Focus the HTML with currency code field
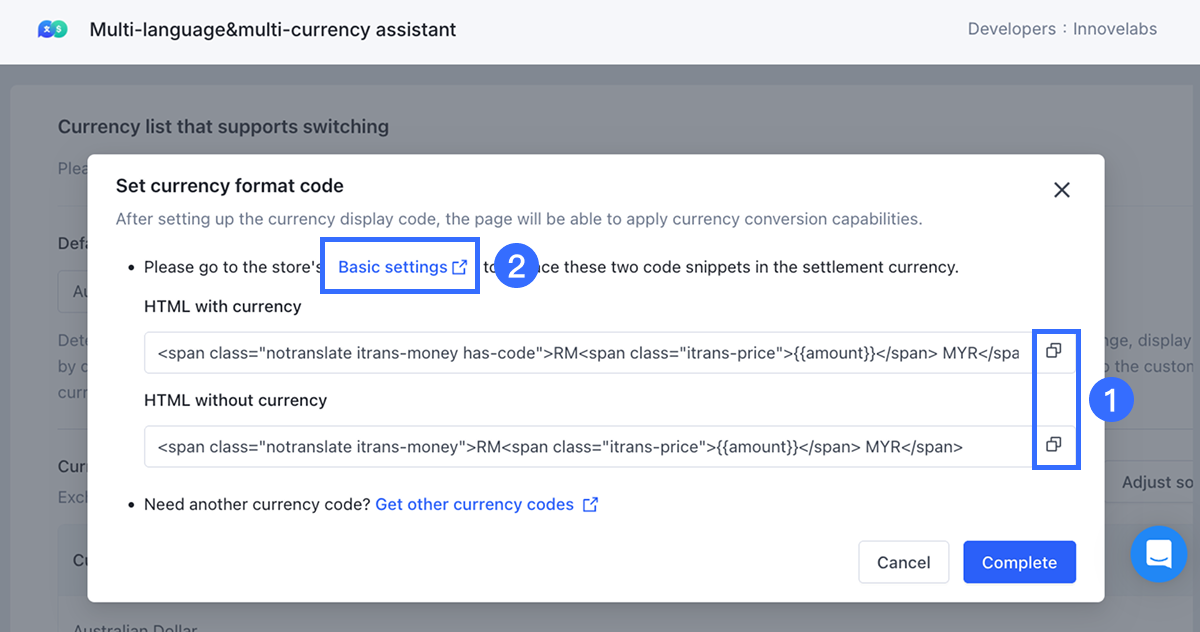The height and width of the screenshot is (632, 1200). pyautogui.click(x=588, y=353)
